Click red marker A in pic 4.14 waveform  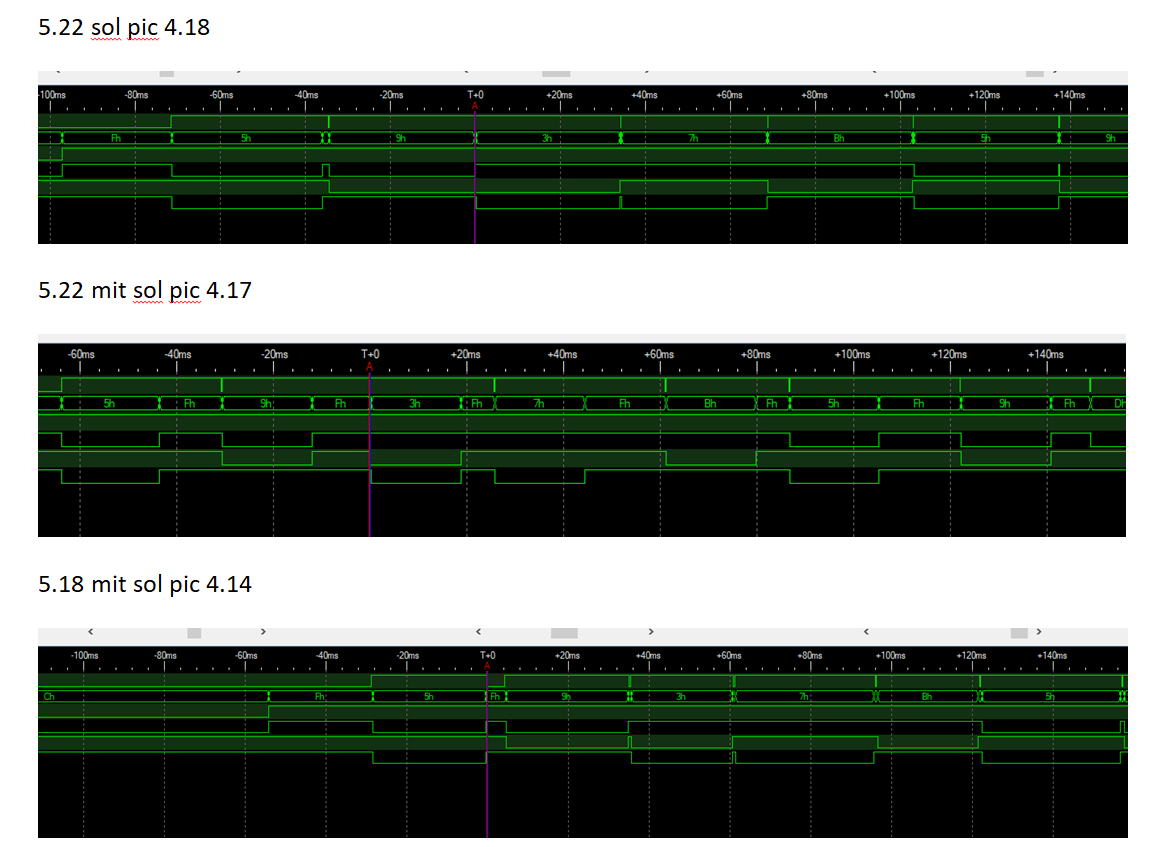coord(487,667)
